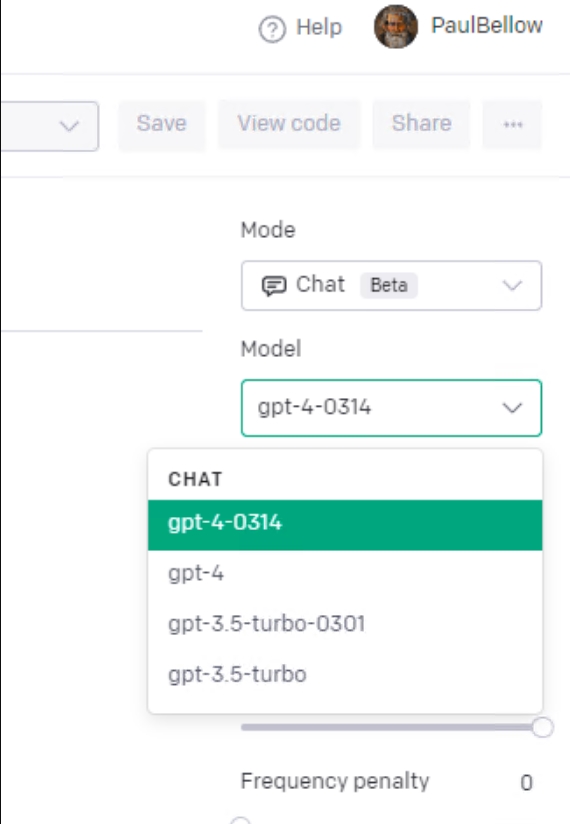Click the three-dot more options button
Viewport: 570px width, 824px height.
click(x=512, y=124)
